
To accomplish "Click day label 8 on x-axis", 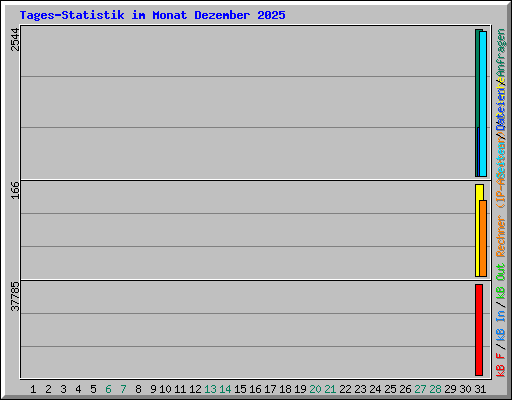I will tap(138, 389).
